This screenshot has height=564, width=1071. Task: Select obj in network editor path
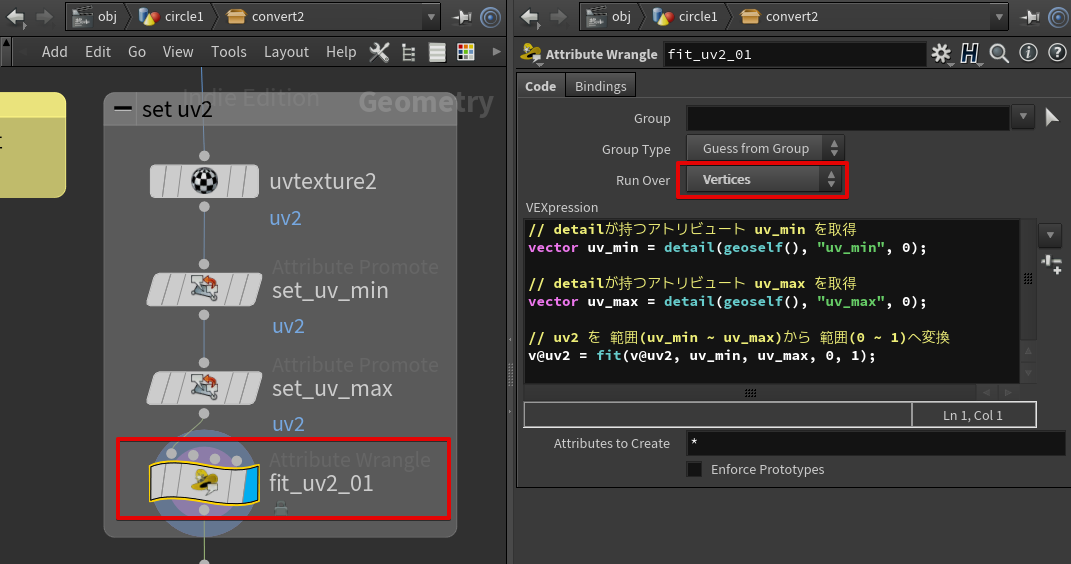96,16
